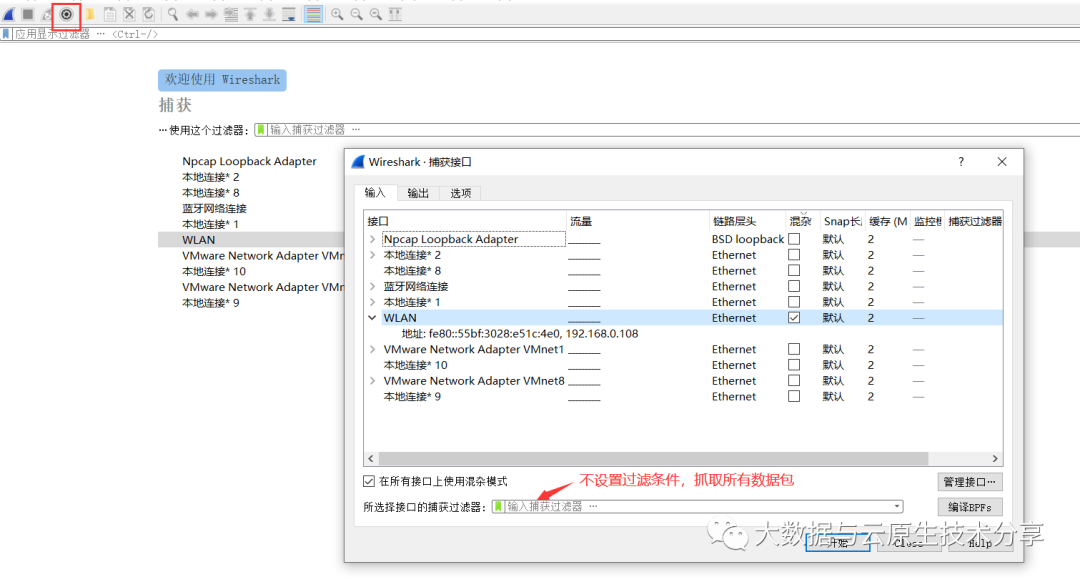
Task: Select Npcap Loopback Adapter in the welcome page list
Action: pyautogui.click(x=249, y=161)
